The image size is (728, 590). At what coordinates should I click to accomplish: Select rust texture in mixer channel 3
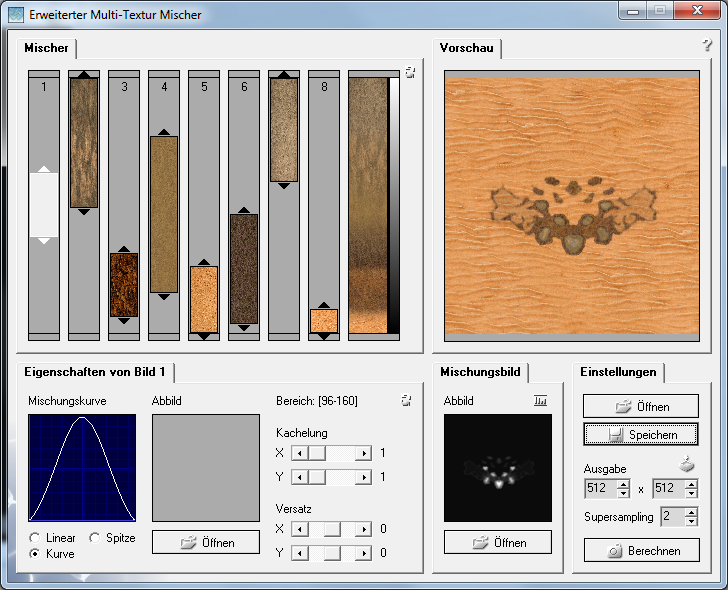click(x=124, y=285)
